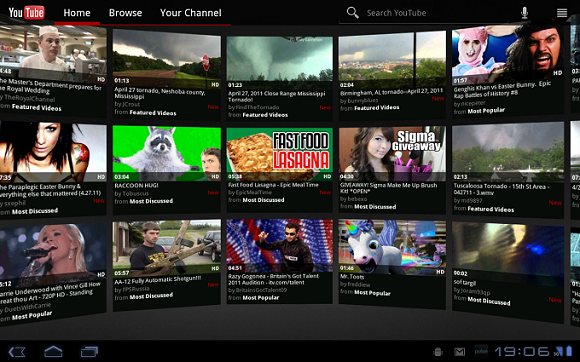Open uploader 'by TheRoyalChannel'
The image size is (580, 362).
[x=28, y=99]
